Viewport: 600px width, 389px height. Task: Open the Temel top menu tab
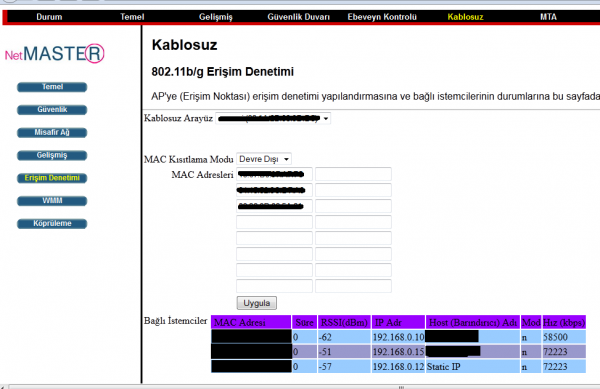(x=132, y=17)
